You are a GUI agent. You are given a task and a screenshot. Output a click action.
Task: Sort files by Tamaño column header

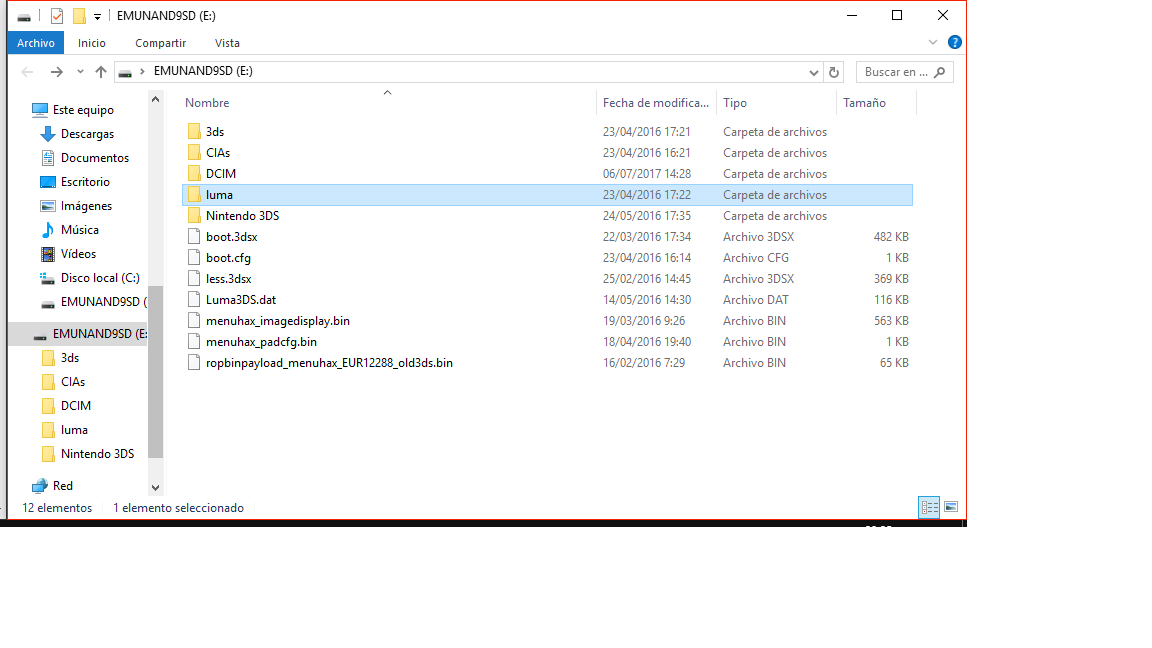(x=864, y=103)
